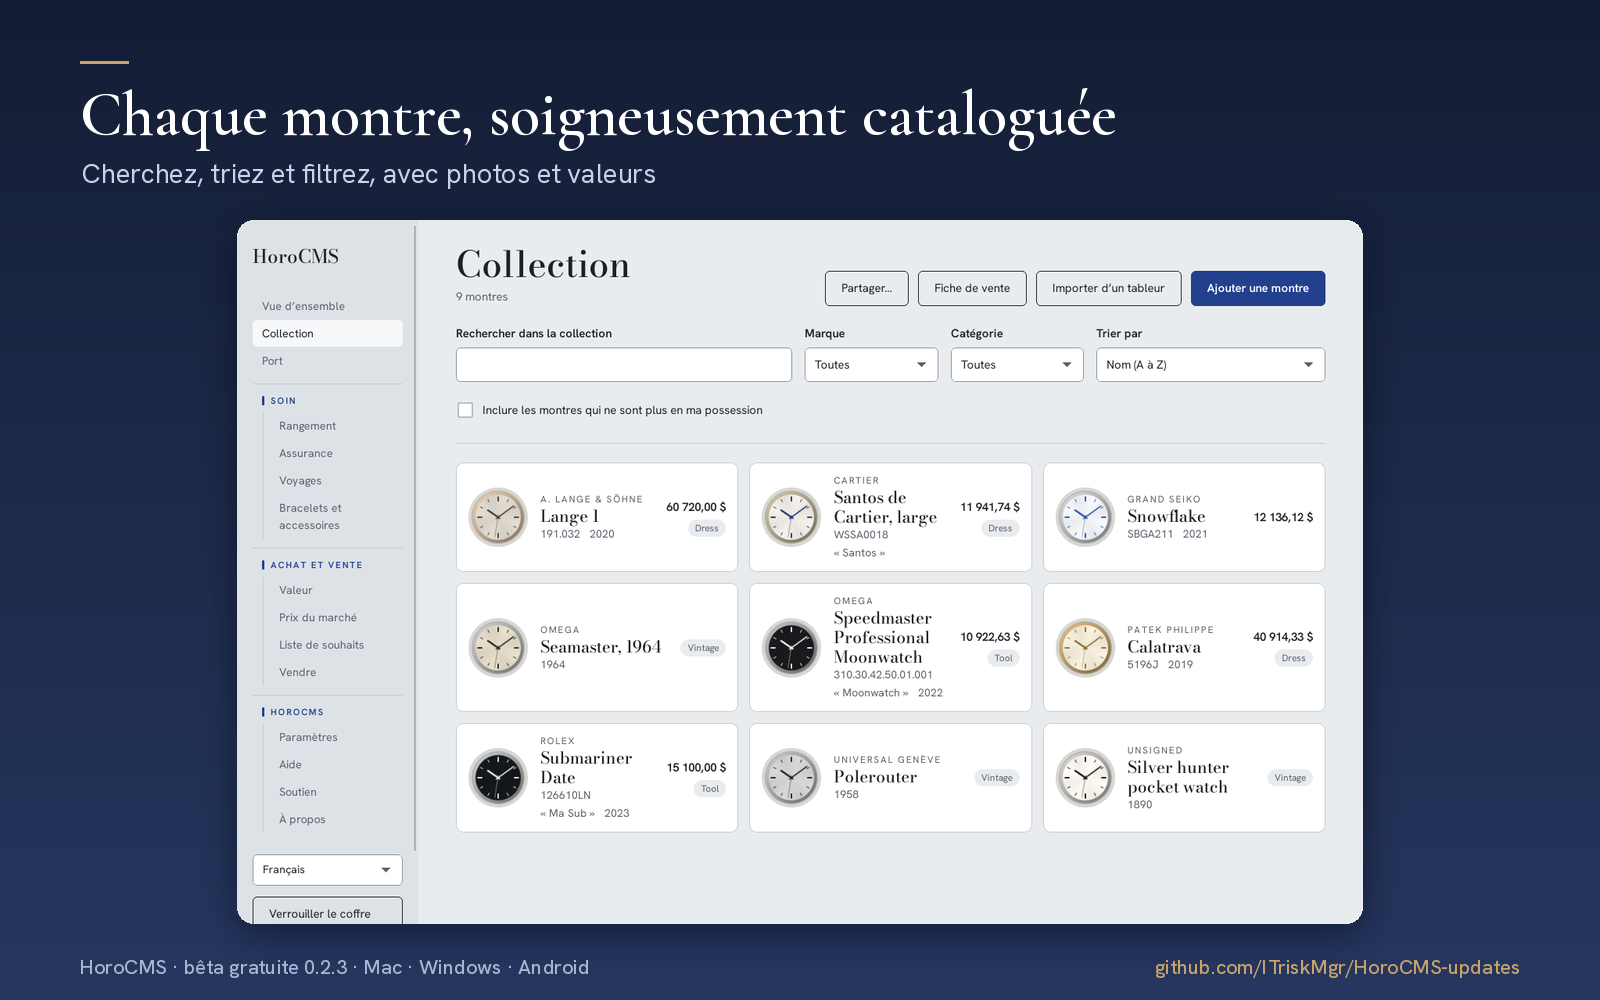Click the Polerouter watch image
The height and width of the screenshot is (1000, 1600).
click(x=791, y=777)
